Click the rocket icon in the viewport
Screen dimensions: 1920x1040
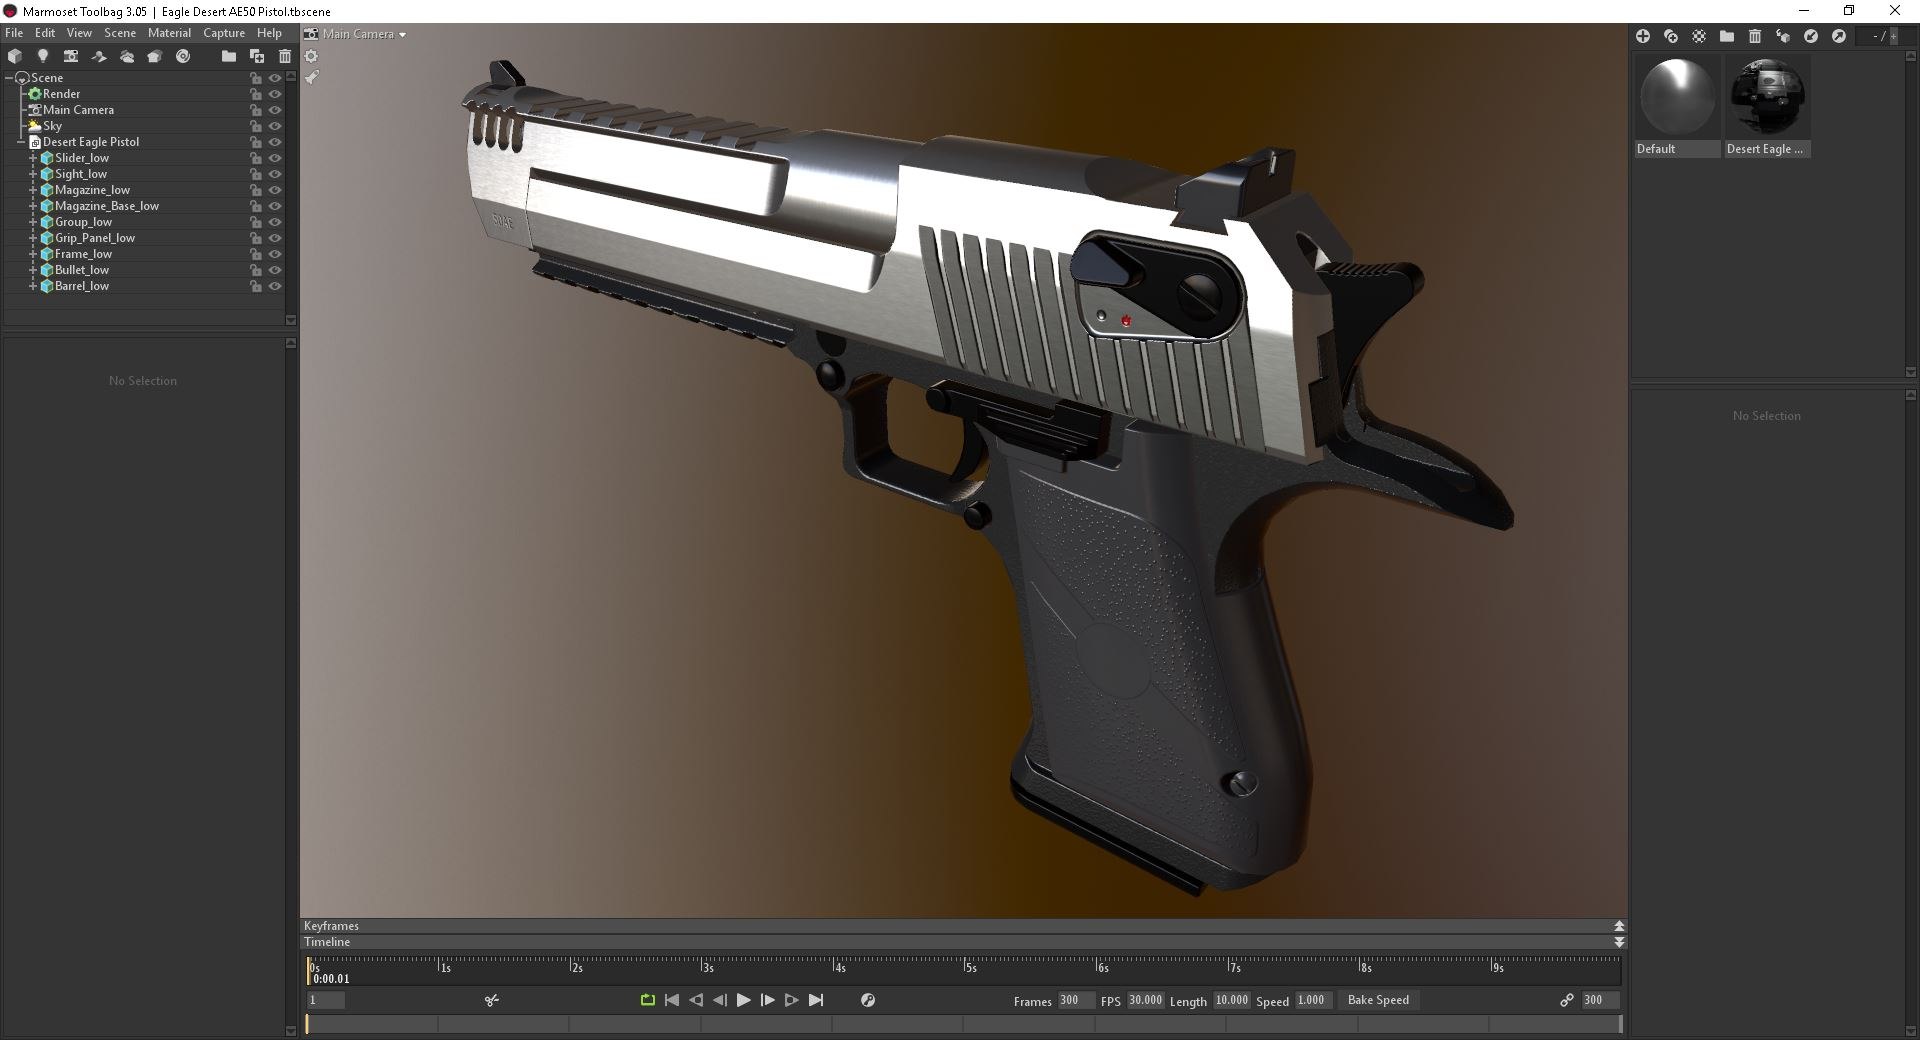point(312,77)
